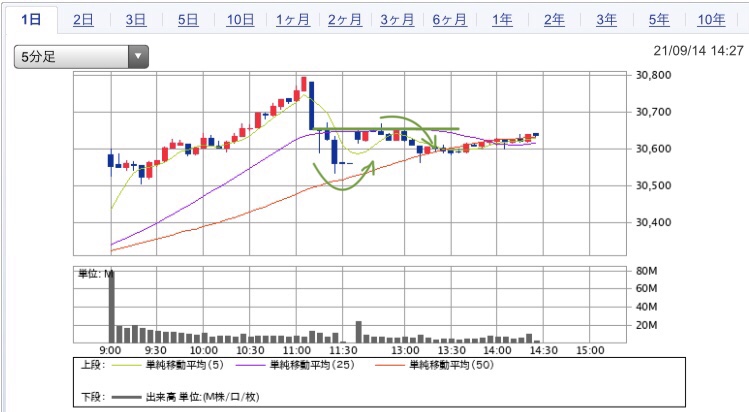The width and height of the screenshot is (749, 412).
Task: Click the 40M volume axis label
Action: pos(646,307)
